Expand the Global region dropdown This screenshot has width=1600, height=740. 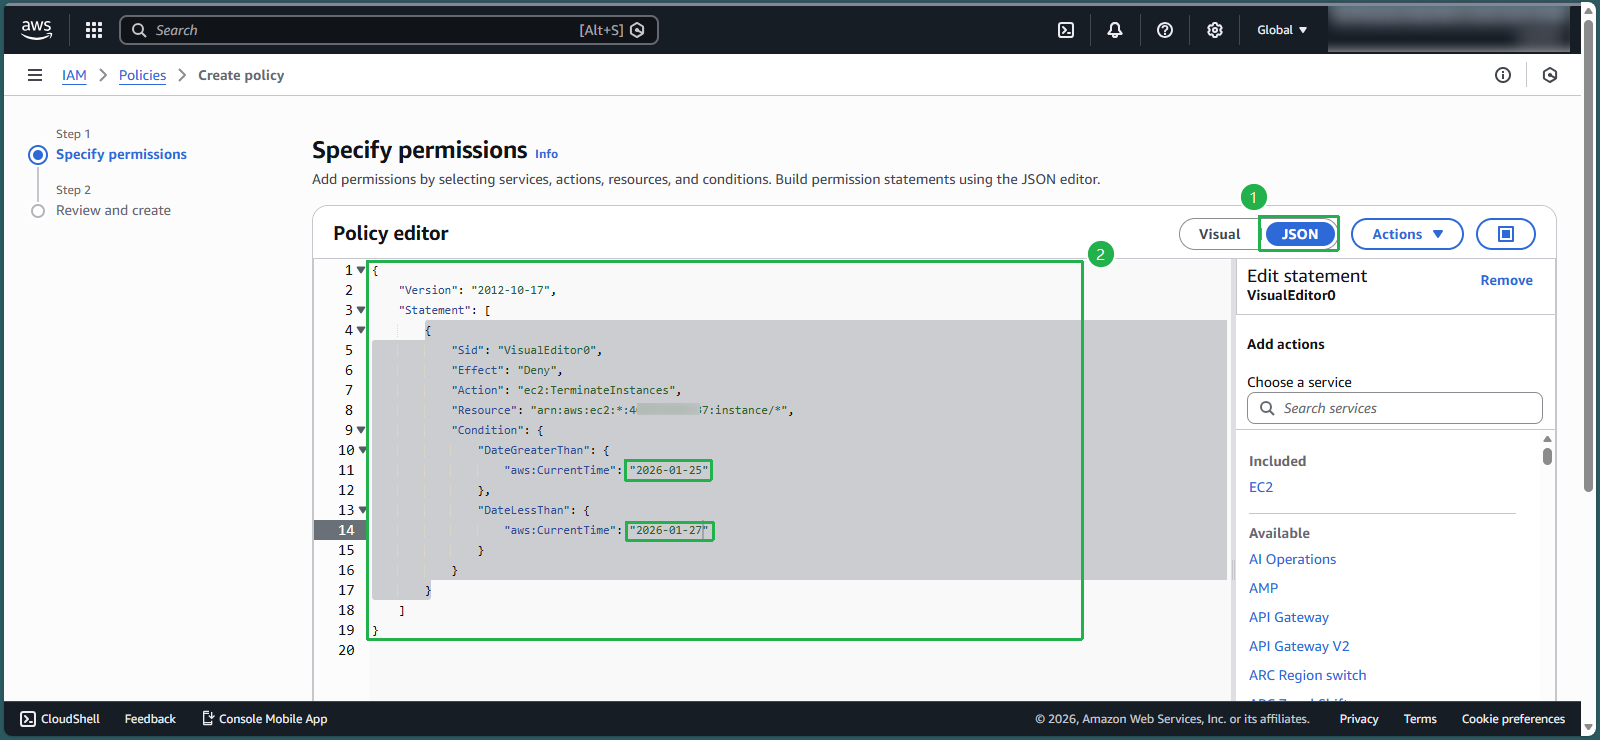tap(1282, 30)
